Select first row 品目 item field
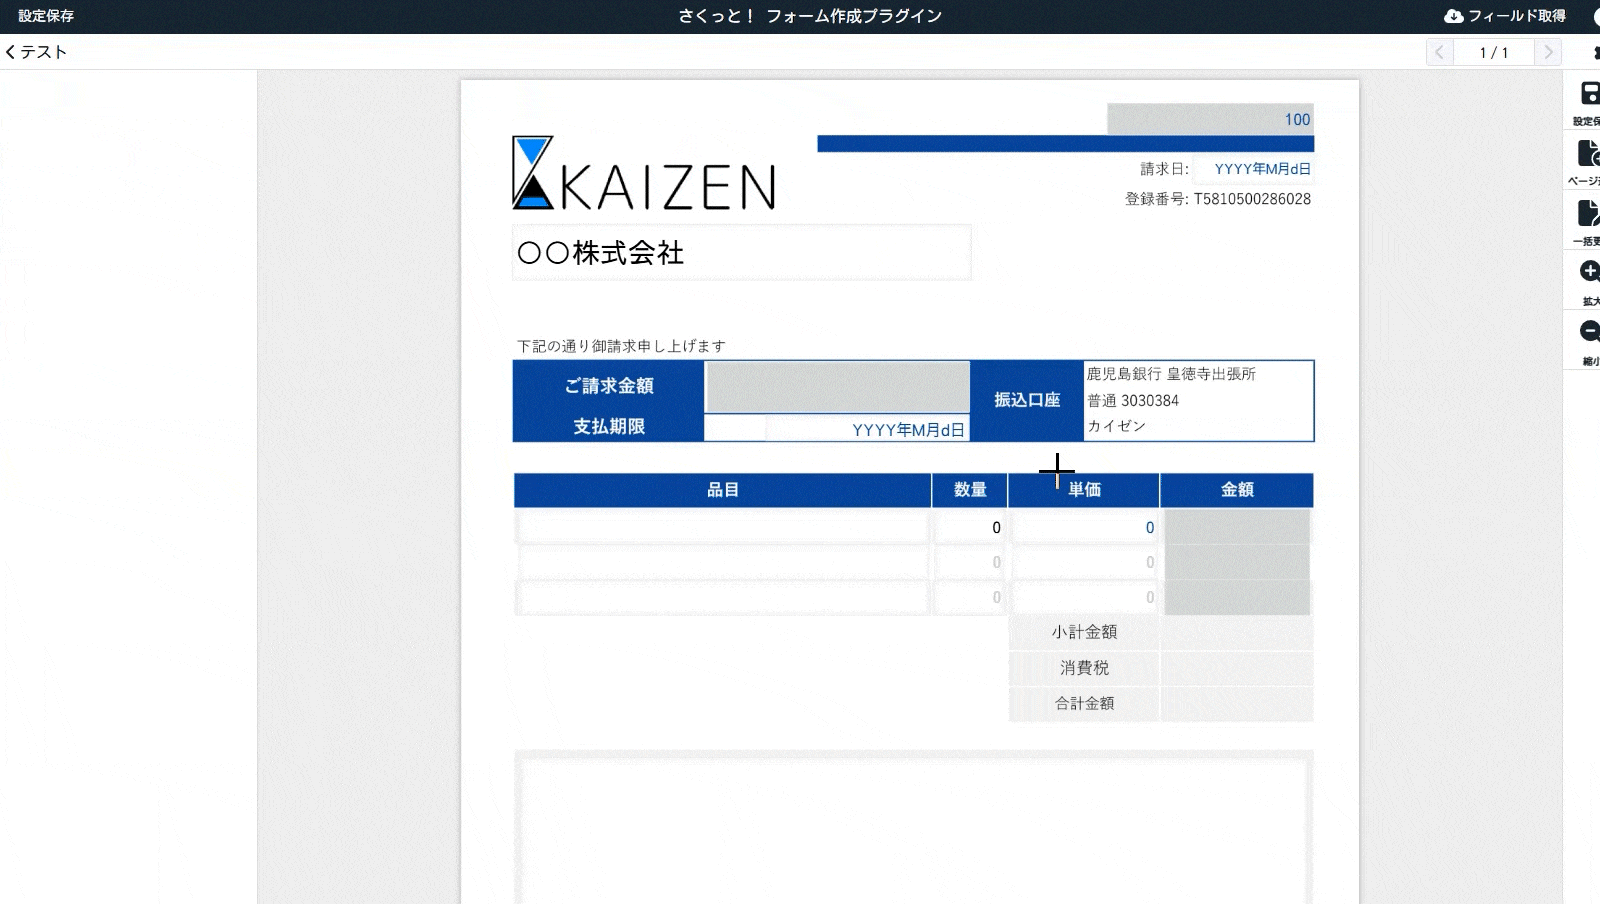This screenshot has height=904, width=1600. pos(723,527)
